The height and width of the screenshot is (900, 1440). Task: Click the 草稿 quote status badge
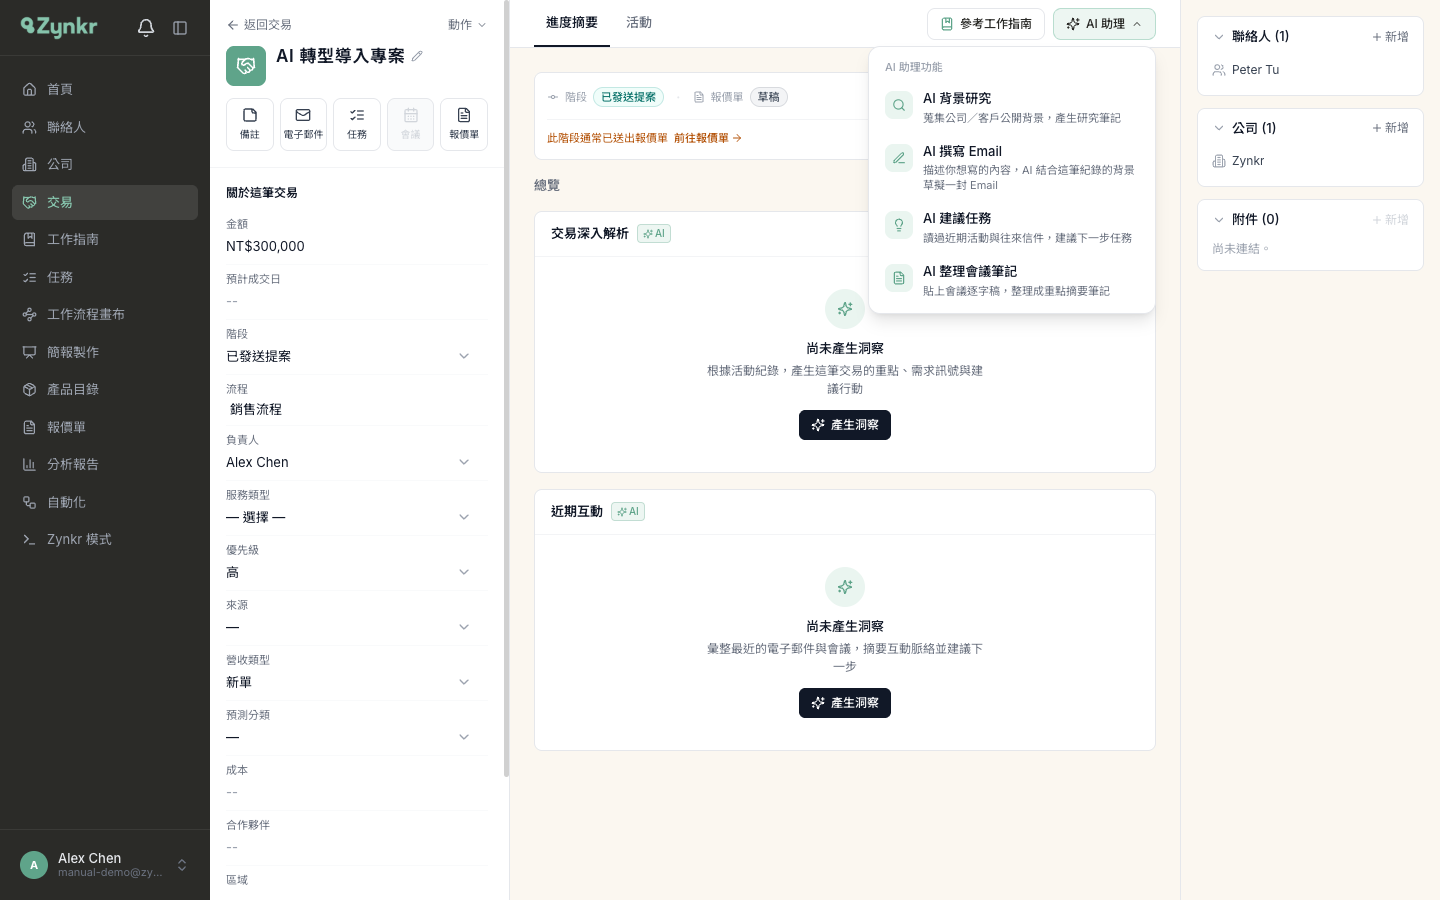[769, 97]
